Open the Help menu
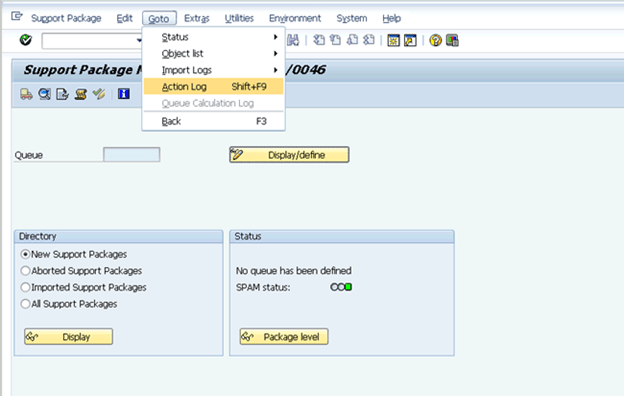This screenshot has height=396, width=624. tap(392, 18)
